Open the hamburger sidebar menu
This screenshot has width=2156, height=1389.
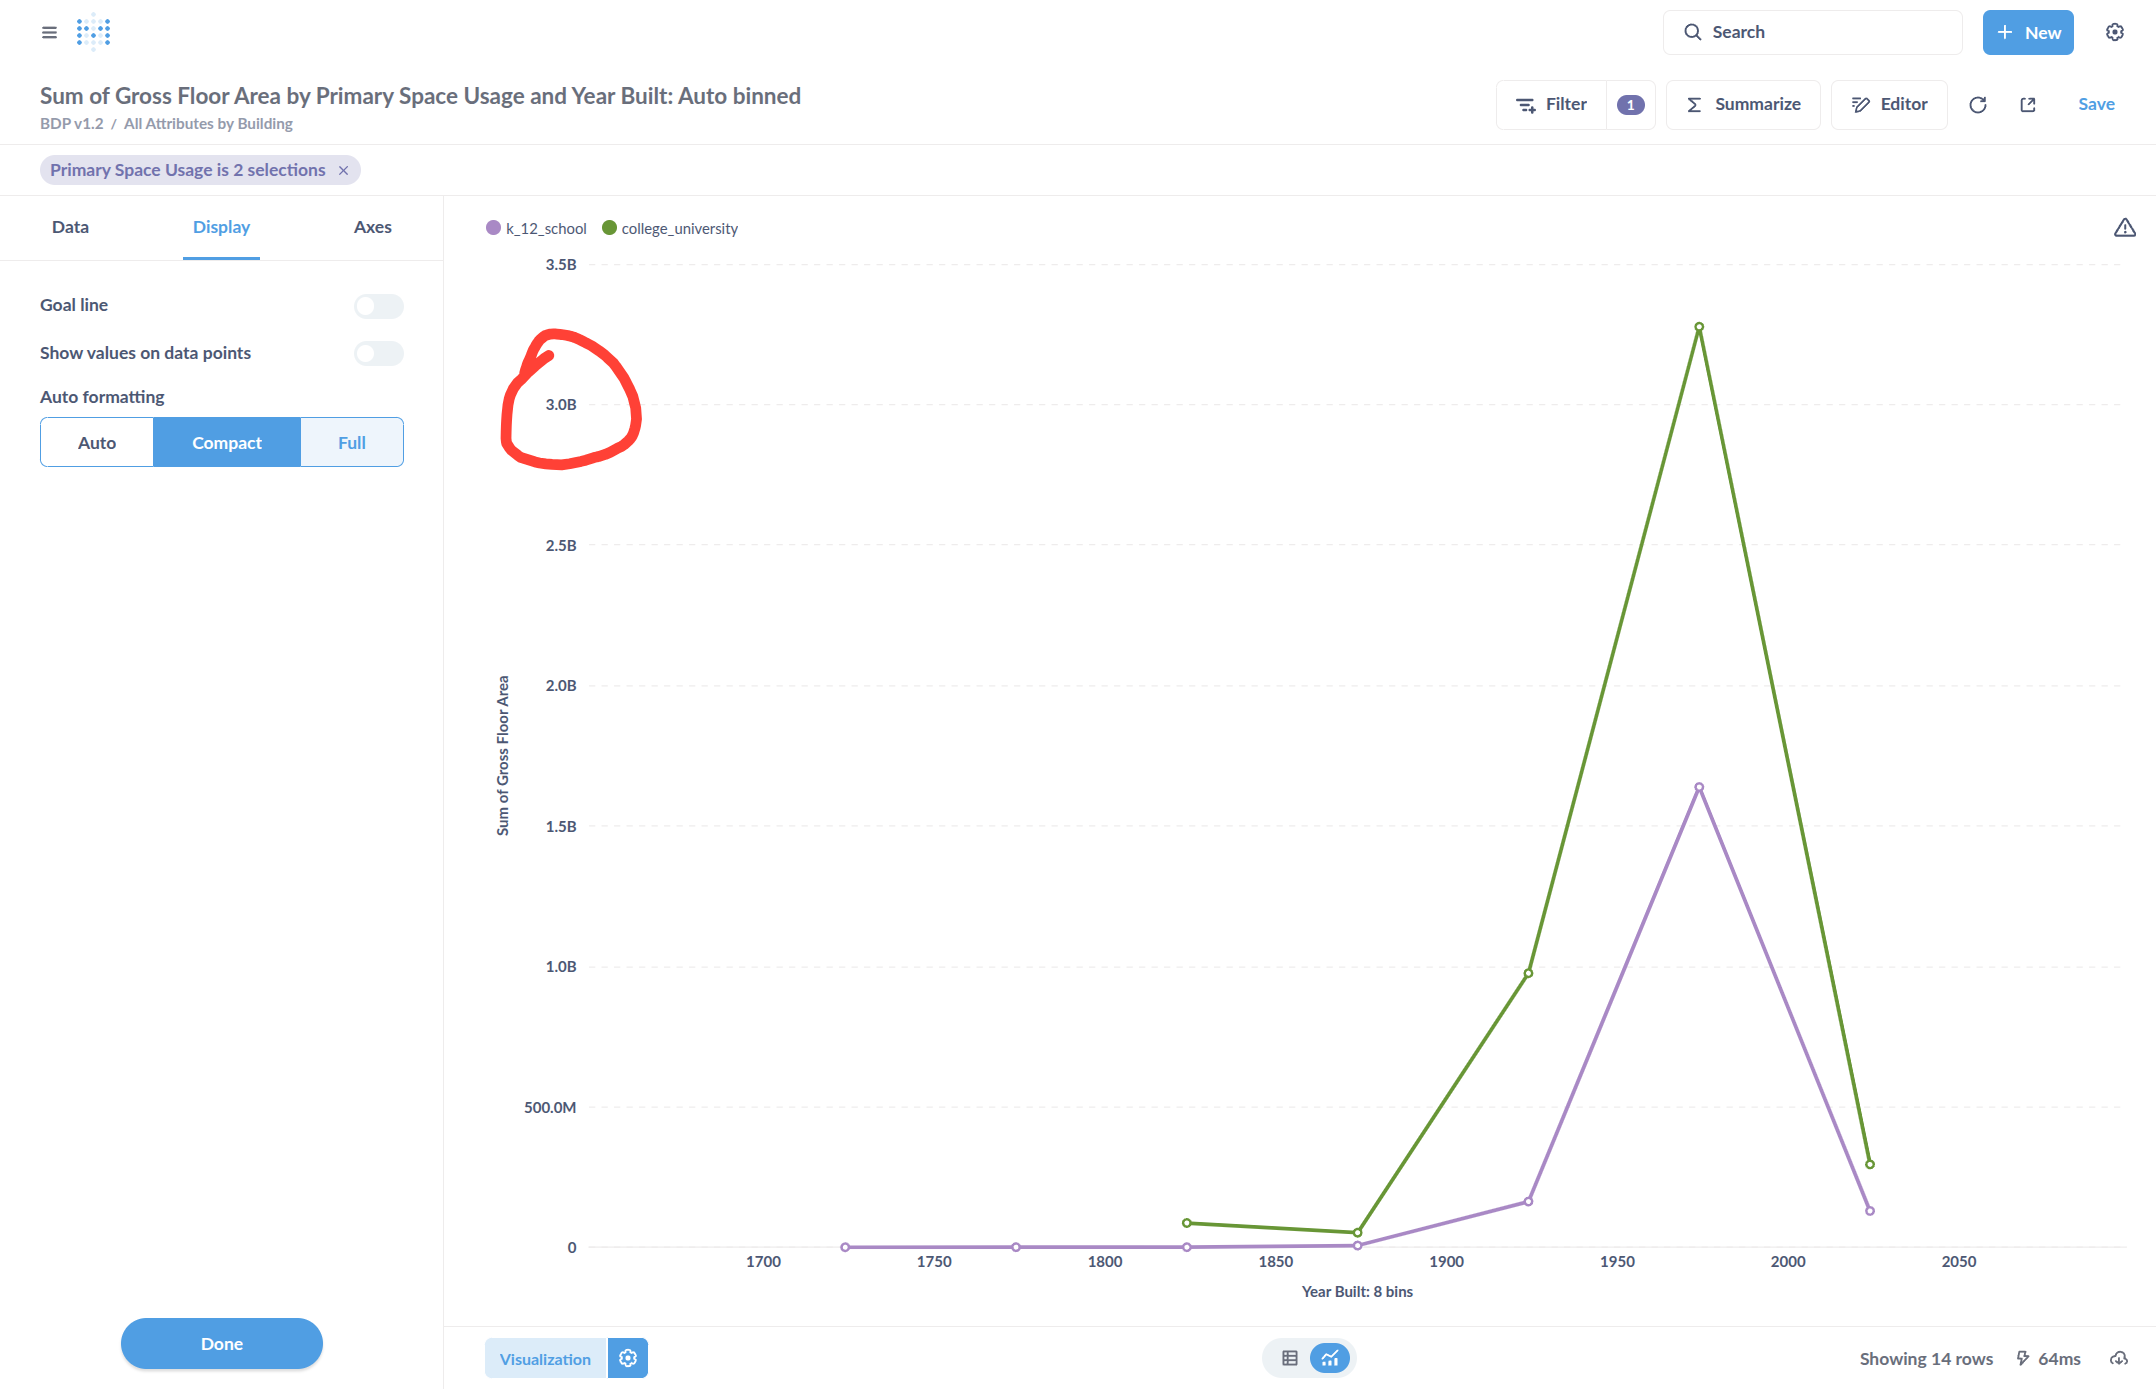pyautogui.click(x=49, y=32)
